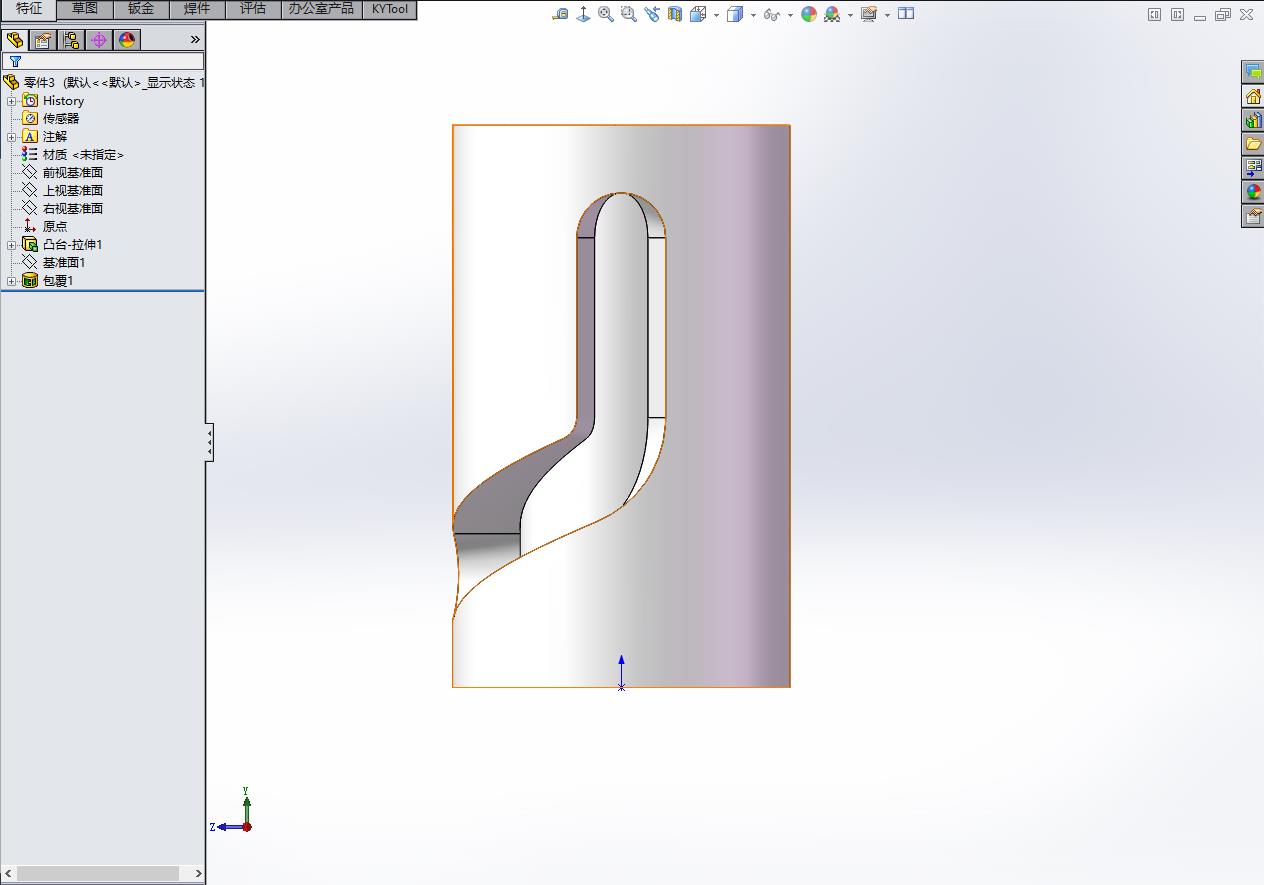This screenshot has width=1264, height=885.
Task: Open the View Palette task pane icon
Action: point(1253,168)
